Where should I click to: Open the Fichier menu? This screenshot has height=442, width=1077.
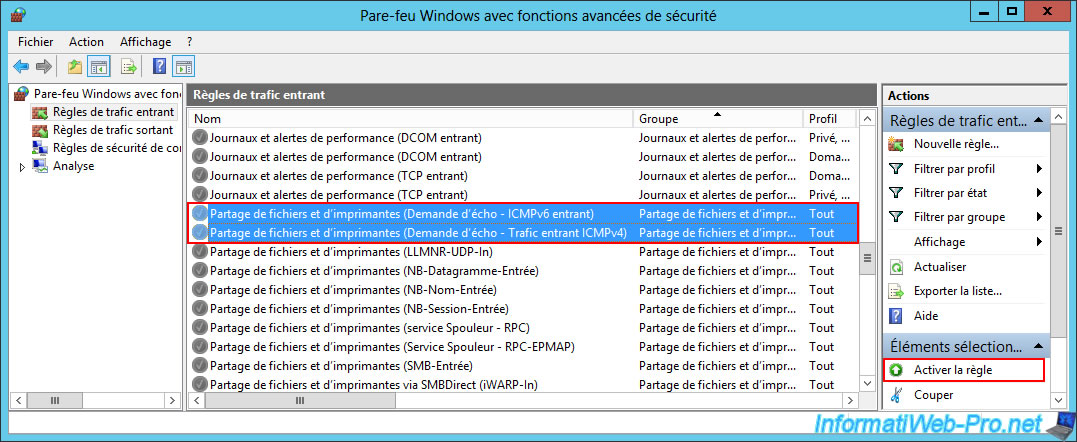coord(36,42)
